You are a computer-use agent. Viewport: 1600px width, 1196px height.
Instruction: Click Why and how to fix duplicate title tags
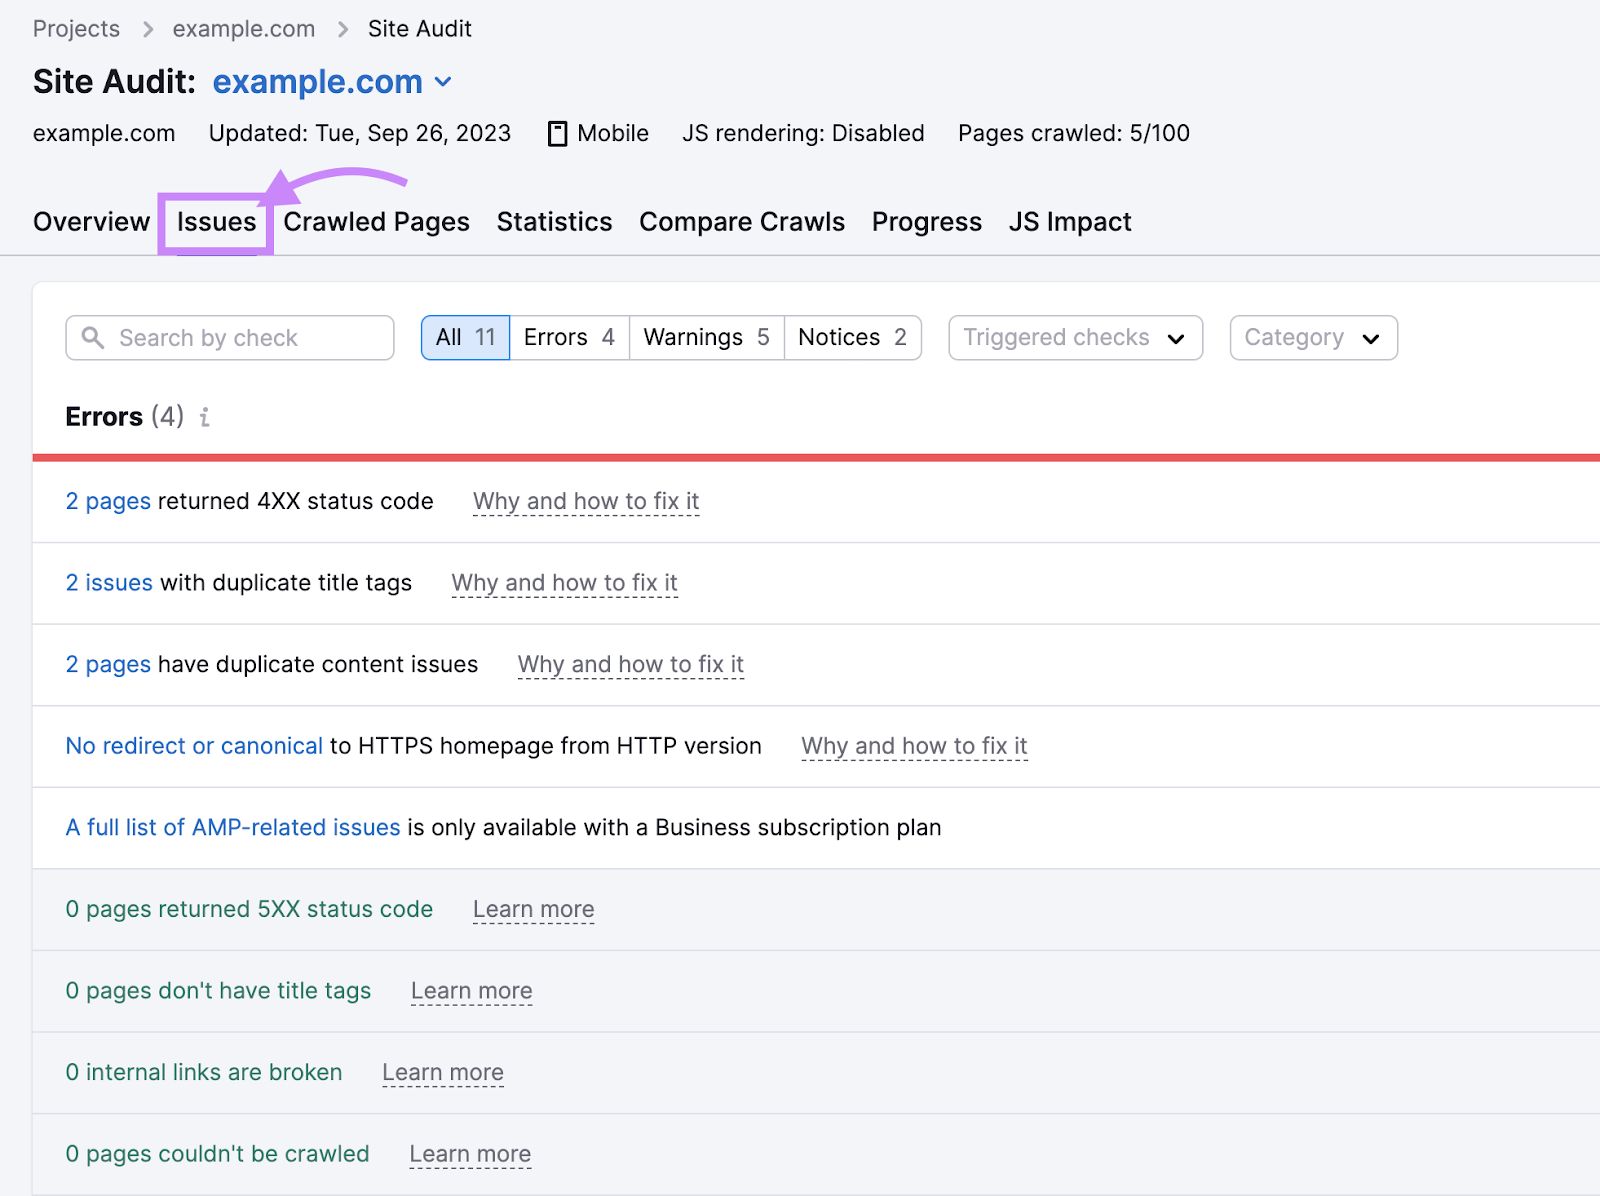click(x=563, y=583)
